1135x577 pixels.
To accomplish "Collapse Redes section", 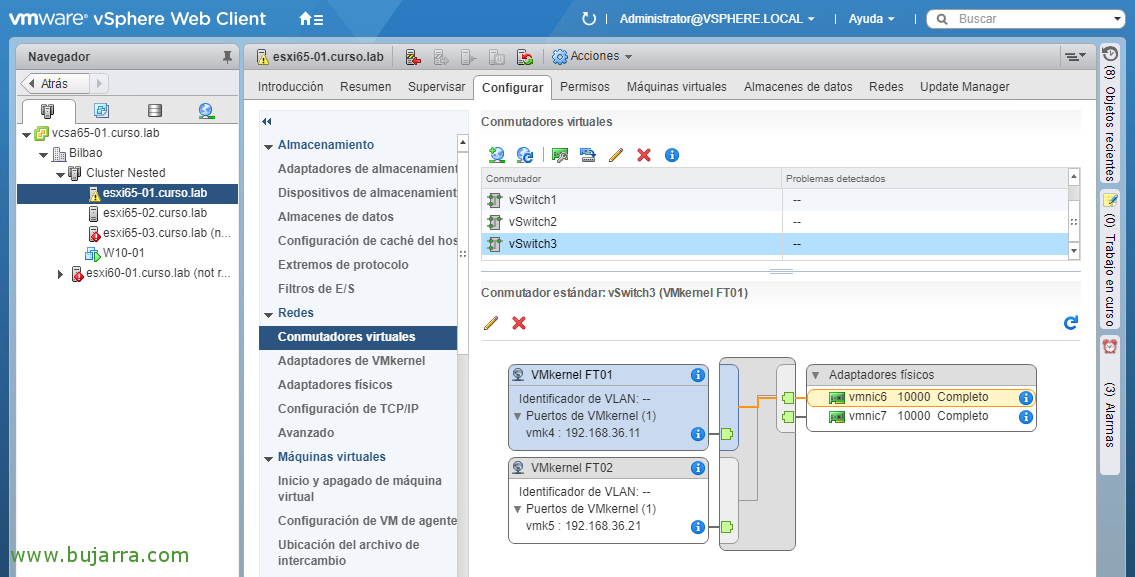I will coord(269,313).
